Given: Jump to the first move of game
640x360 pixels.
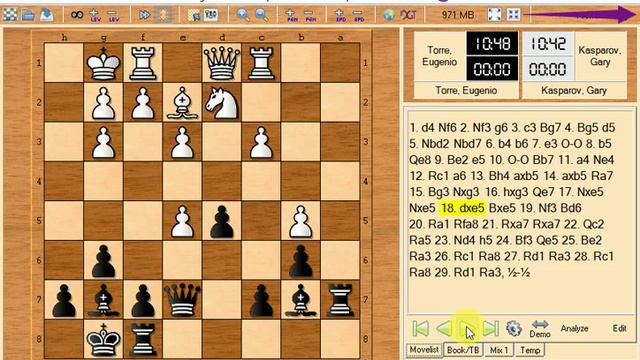Looking at the screenshot, I should (420, 328).
